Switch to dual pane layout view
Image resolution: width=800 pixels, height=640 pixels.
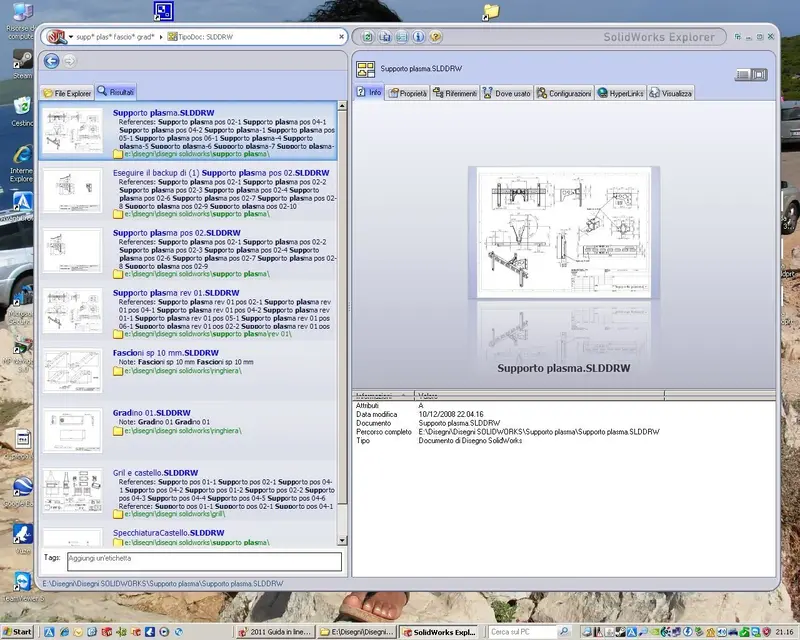pos(760,75)
